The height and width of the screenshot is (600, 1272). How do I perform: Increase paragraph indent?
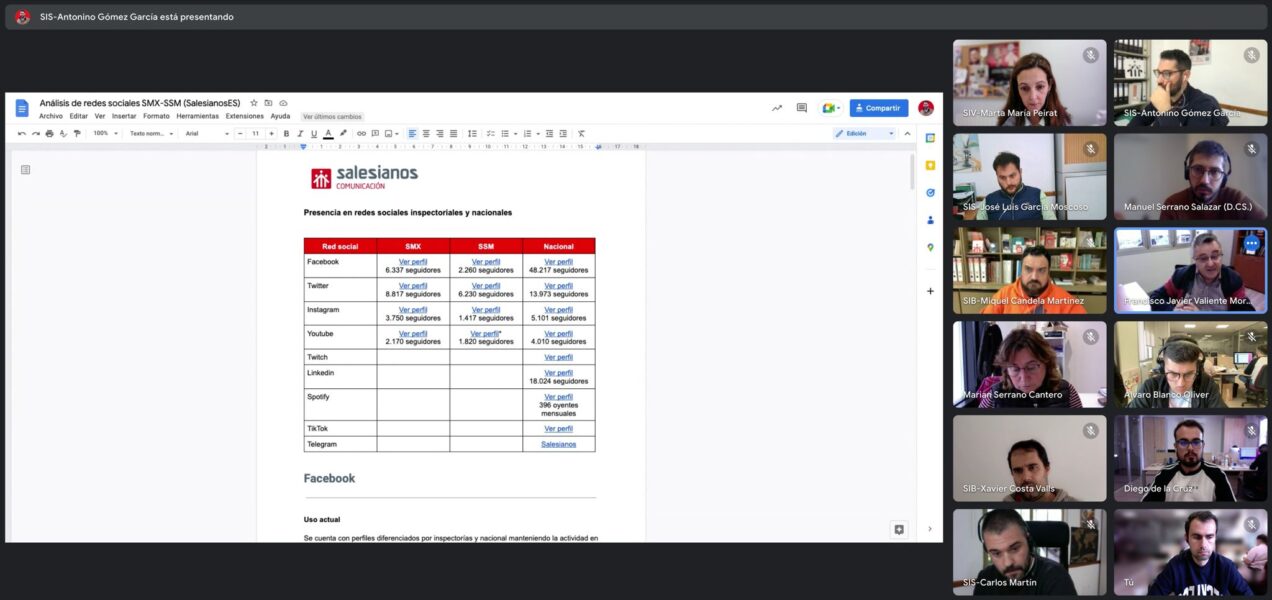[563, 133]
